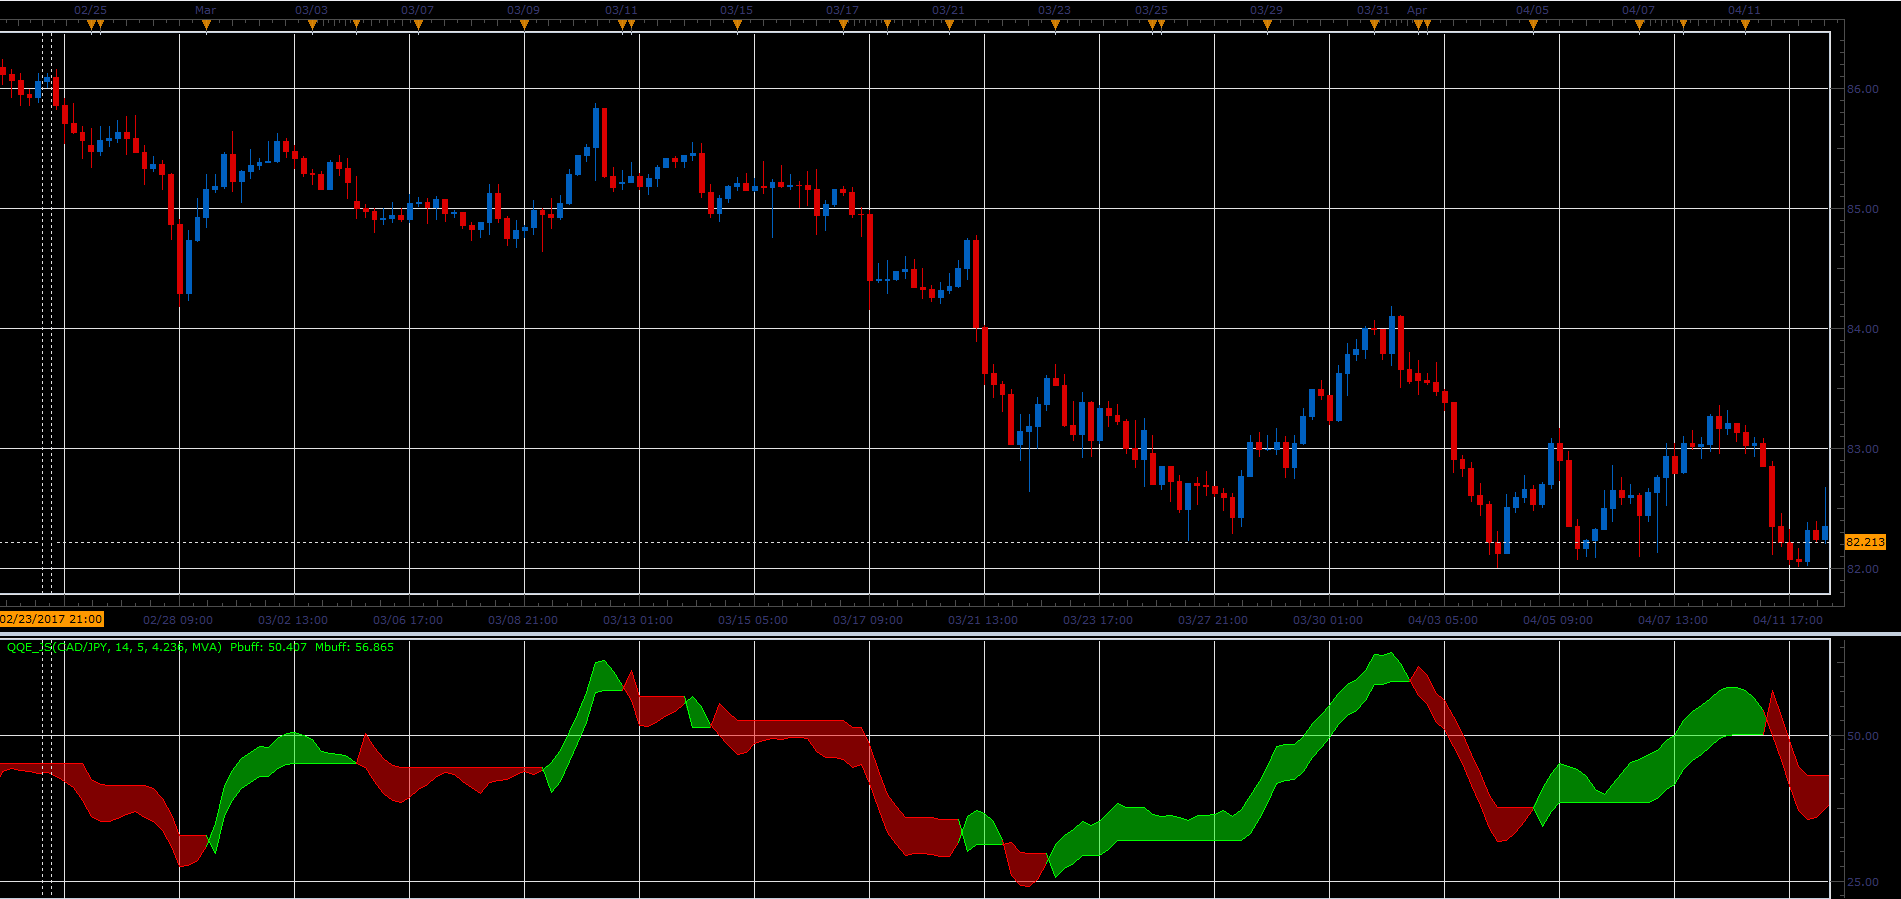
Task: Select the QQE_JS indicator label text
Action: 114,648
